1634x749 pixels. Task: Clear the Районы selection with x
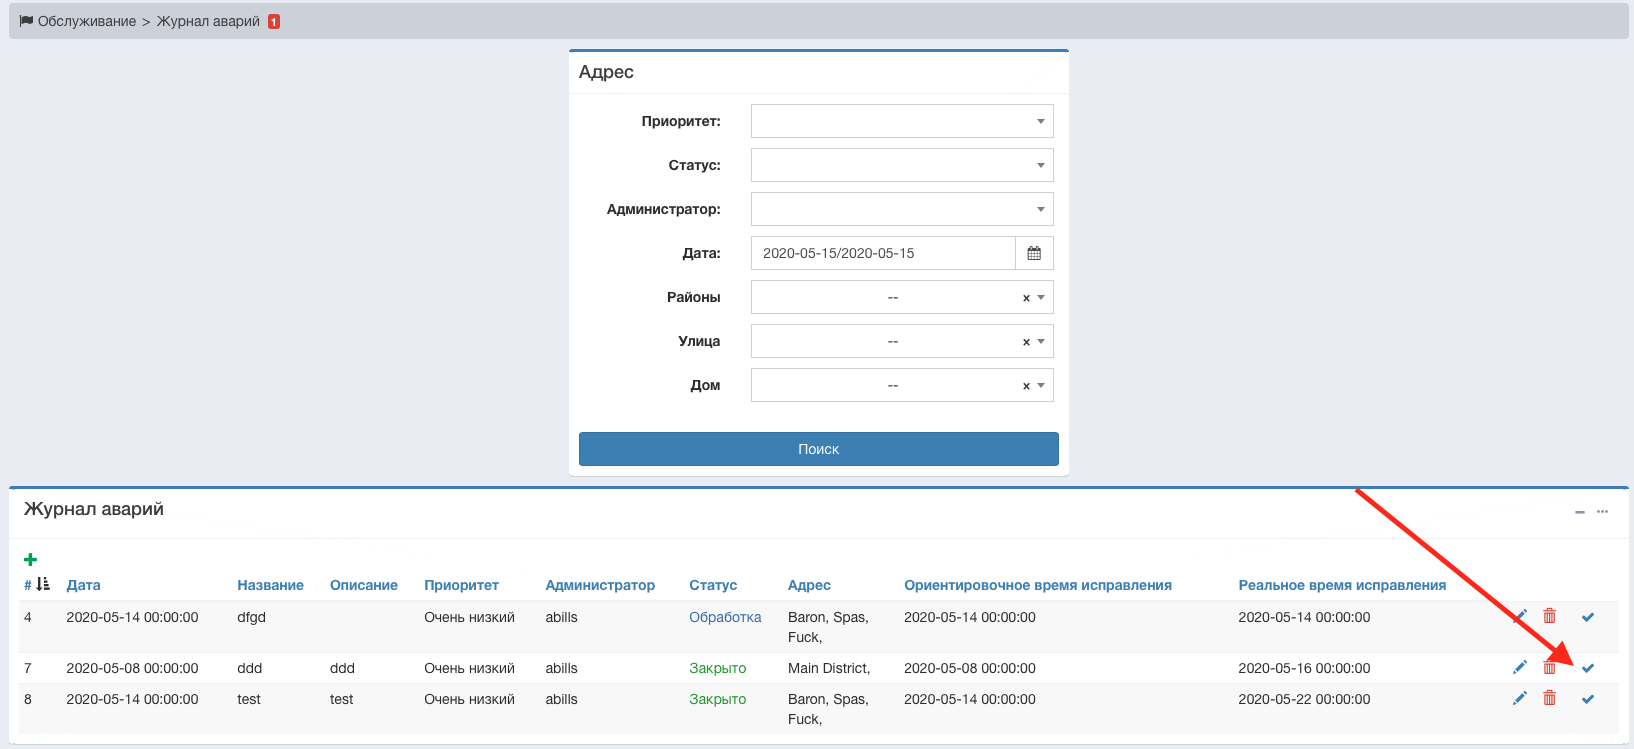pyautogui.click(x=1026, y=298)
